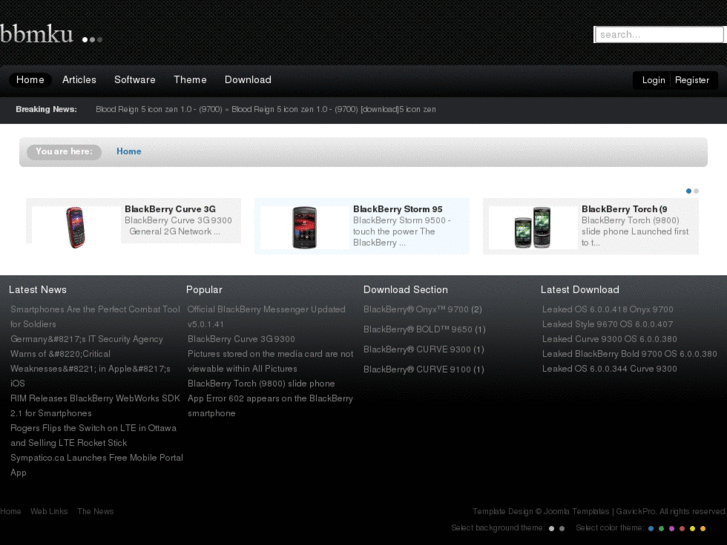The width and height of the screenshot is (727, 545).
Task: Open the BlackBerry Torch article title
Action: (624, 209)
